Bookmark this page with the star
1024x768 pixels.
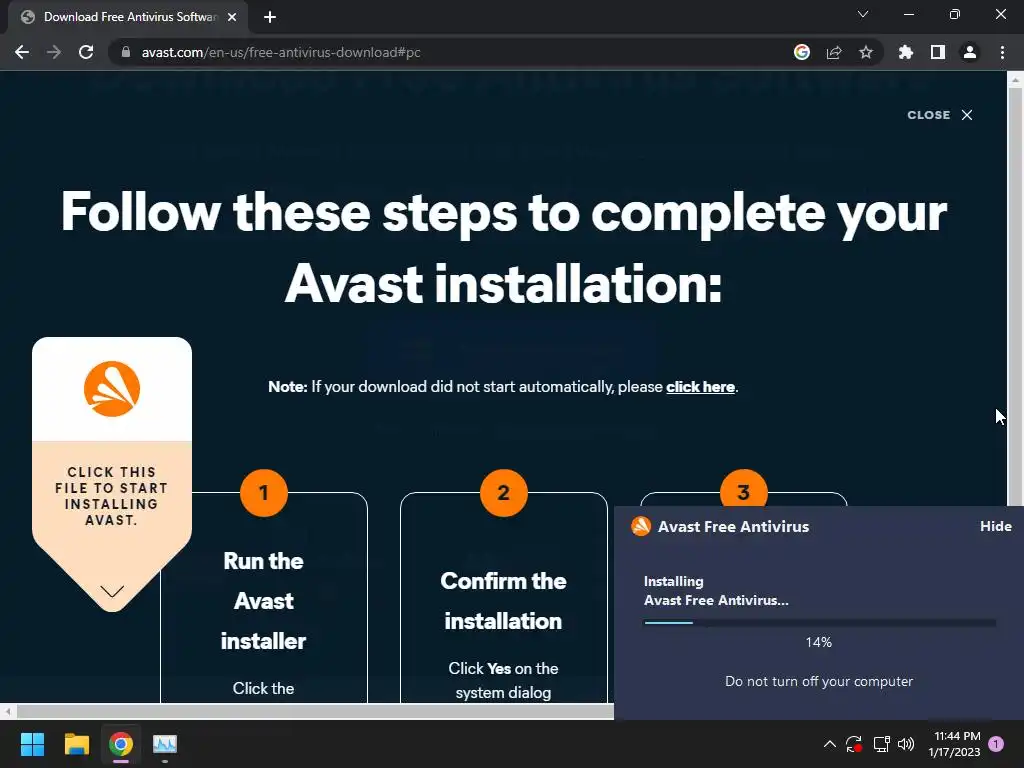866,52
